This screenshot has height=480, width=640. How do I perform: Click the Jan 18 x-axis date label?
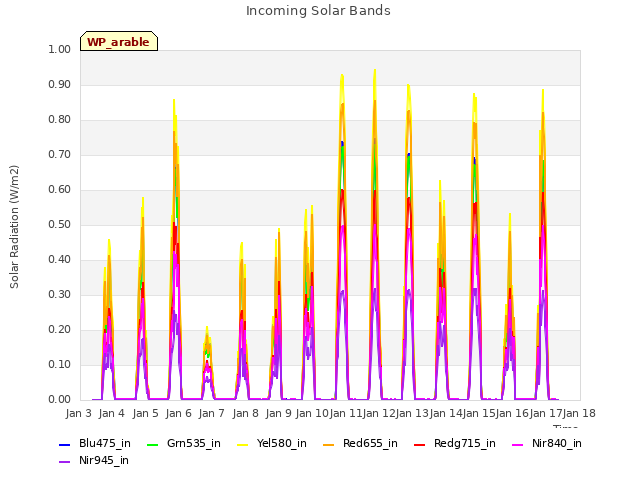(579, 413)
